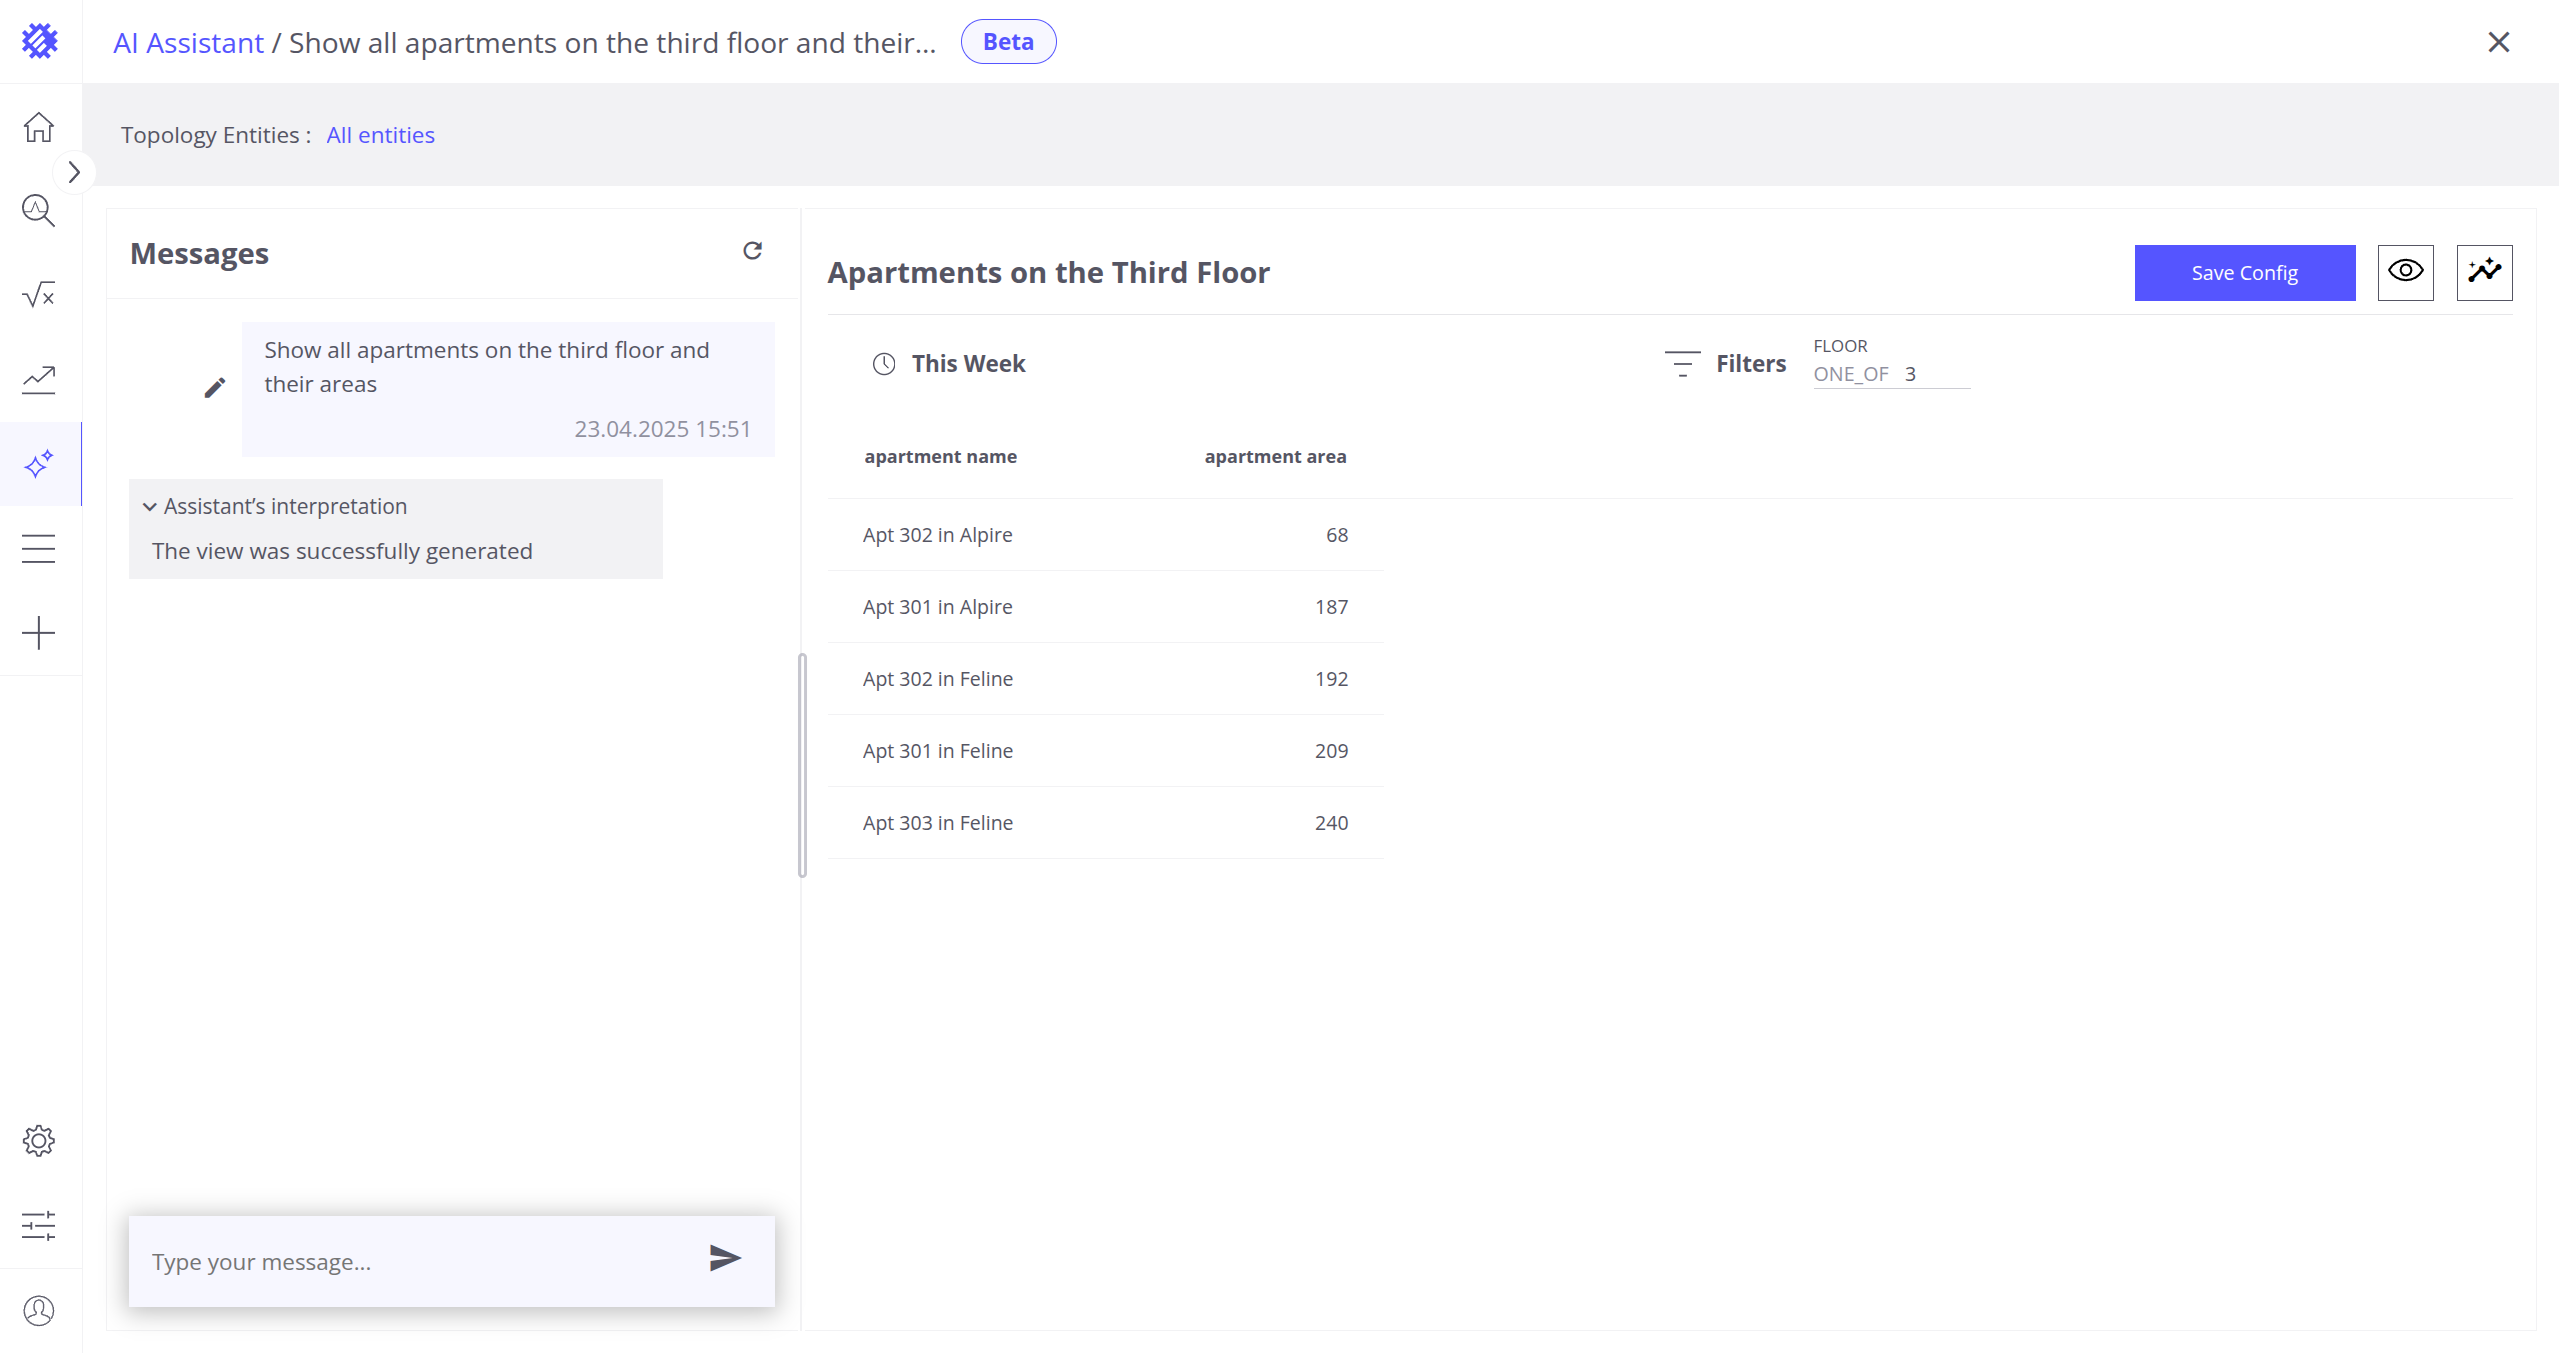2559x1353 pixels.
Task: Open the square-root formula icon
Action: [x=39, y=295]
